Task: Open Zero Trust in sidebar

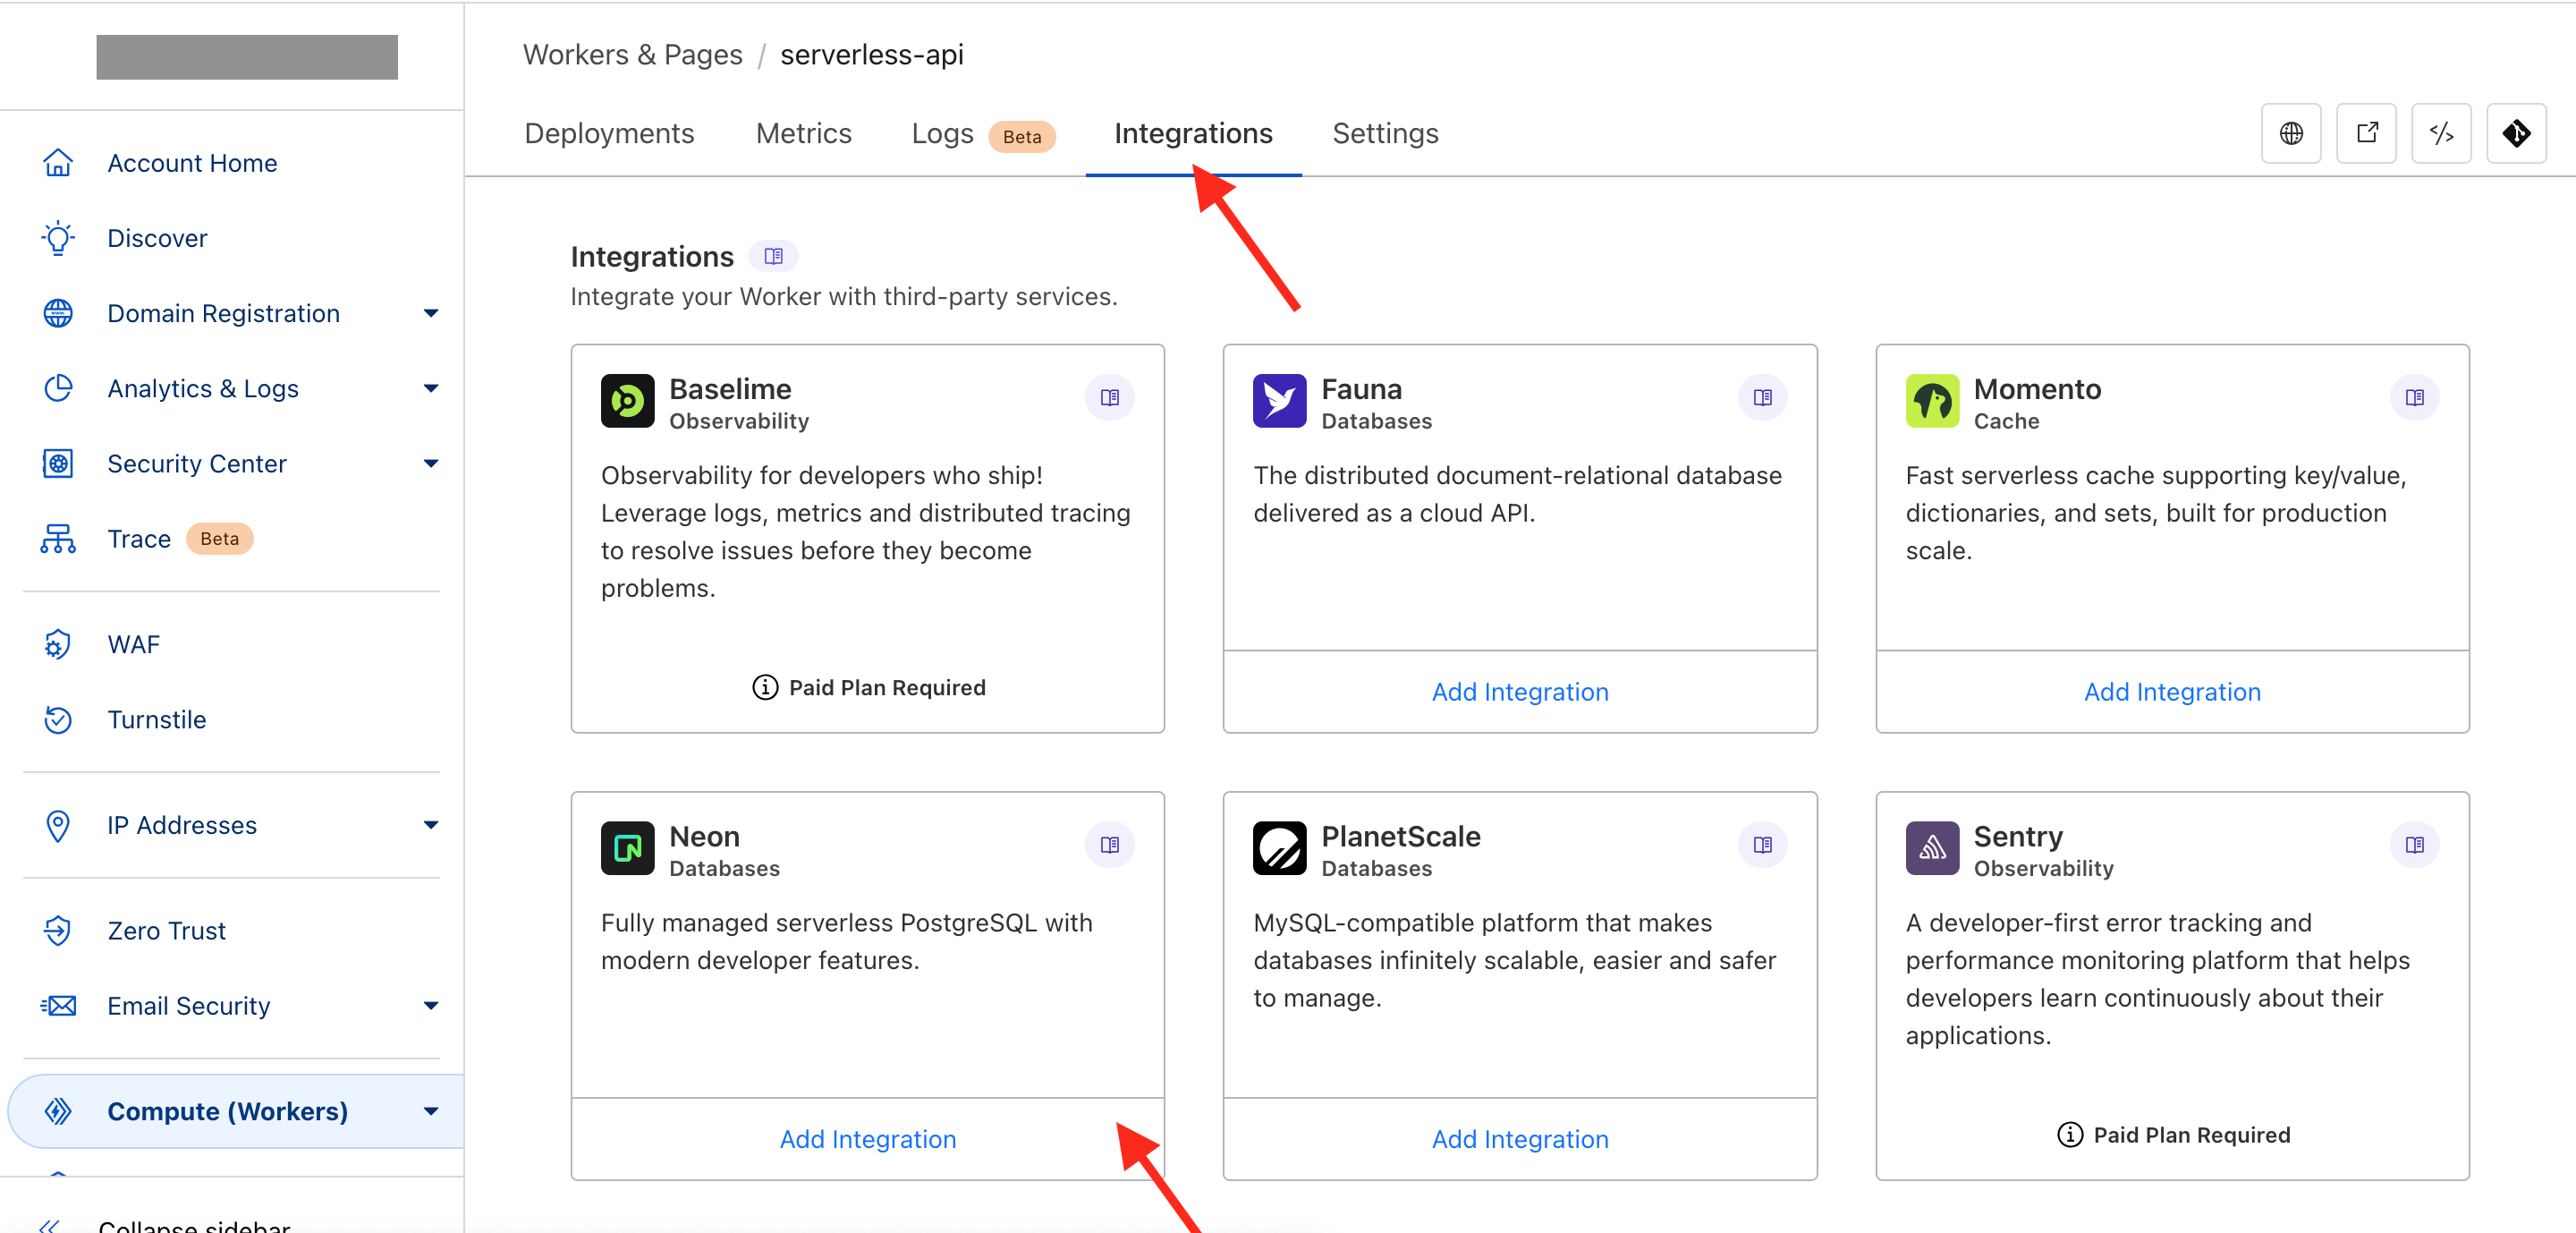Action: (166, 930)
